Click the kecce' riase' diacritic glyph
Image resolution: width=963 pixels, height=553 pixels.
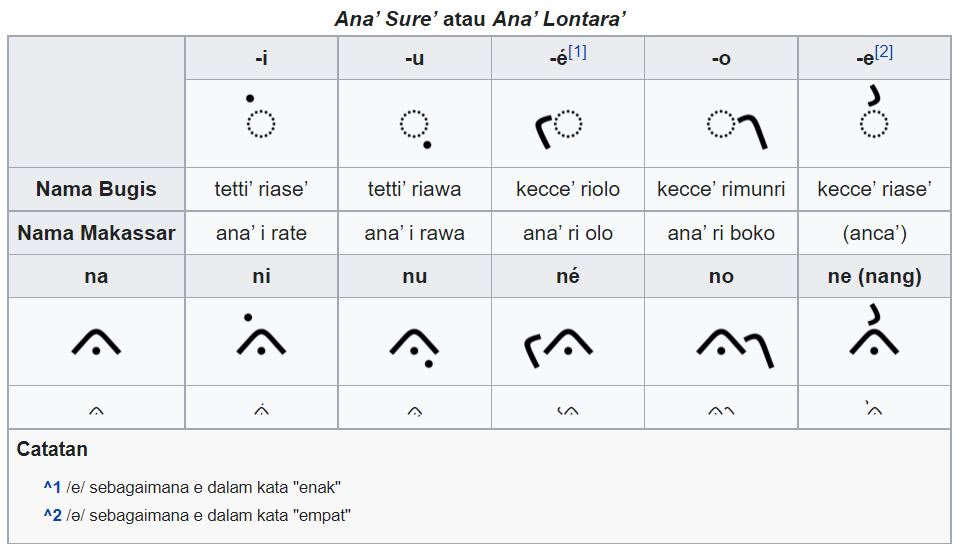(x=873, y=112)
